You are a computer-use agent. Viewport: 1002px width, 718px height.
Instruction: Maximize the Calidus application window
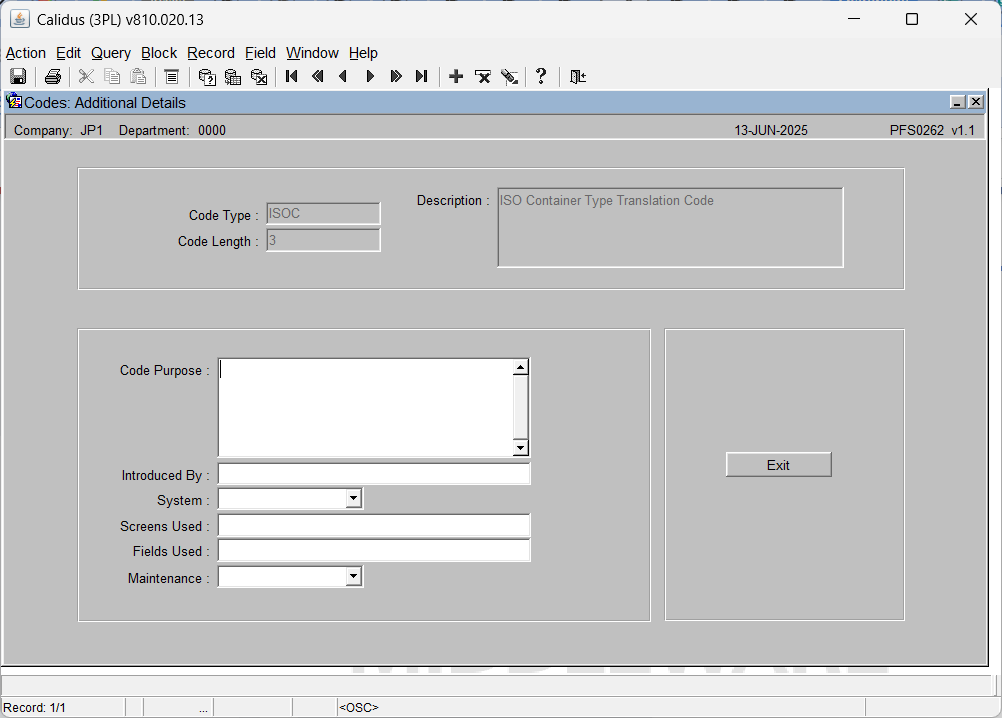pyautogui.click(x=912, y=19)
